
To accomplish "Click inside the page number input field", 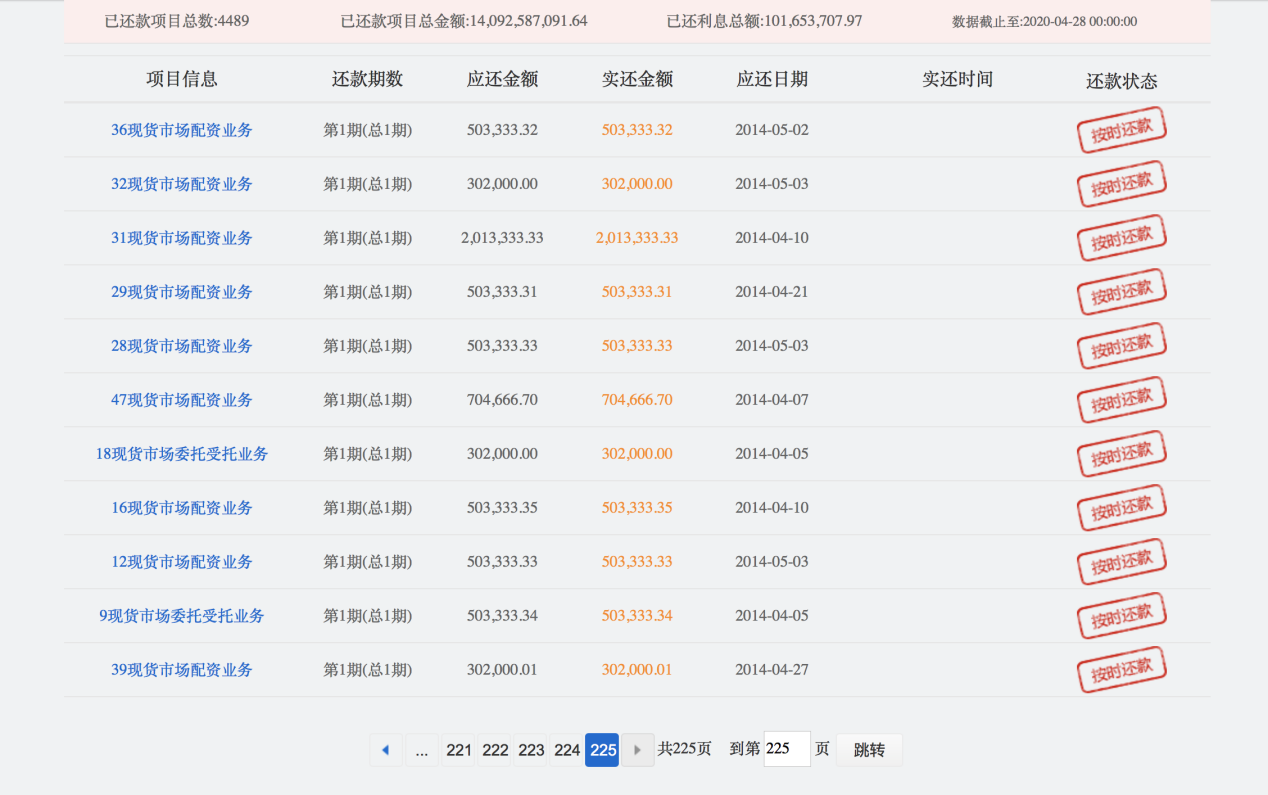I will tap(786, 749).
